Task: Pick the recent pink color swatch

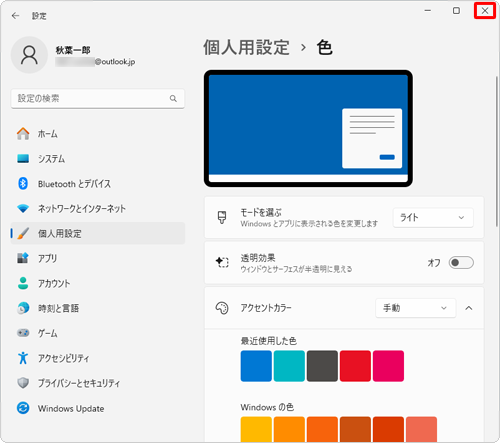Action: (388, 366)
